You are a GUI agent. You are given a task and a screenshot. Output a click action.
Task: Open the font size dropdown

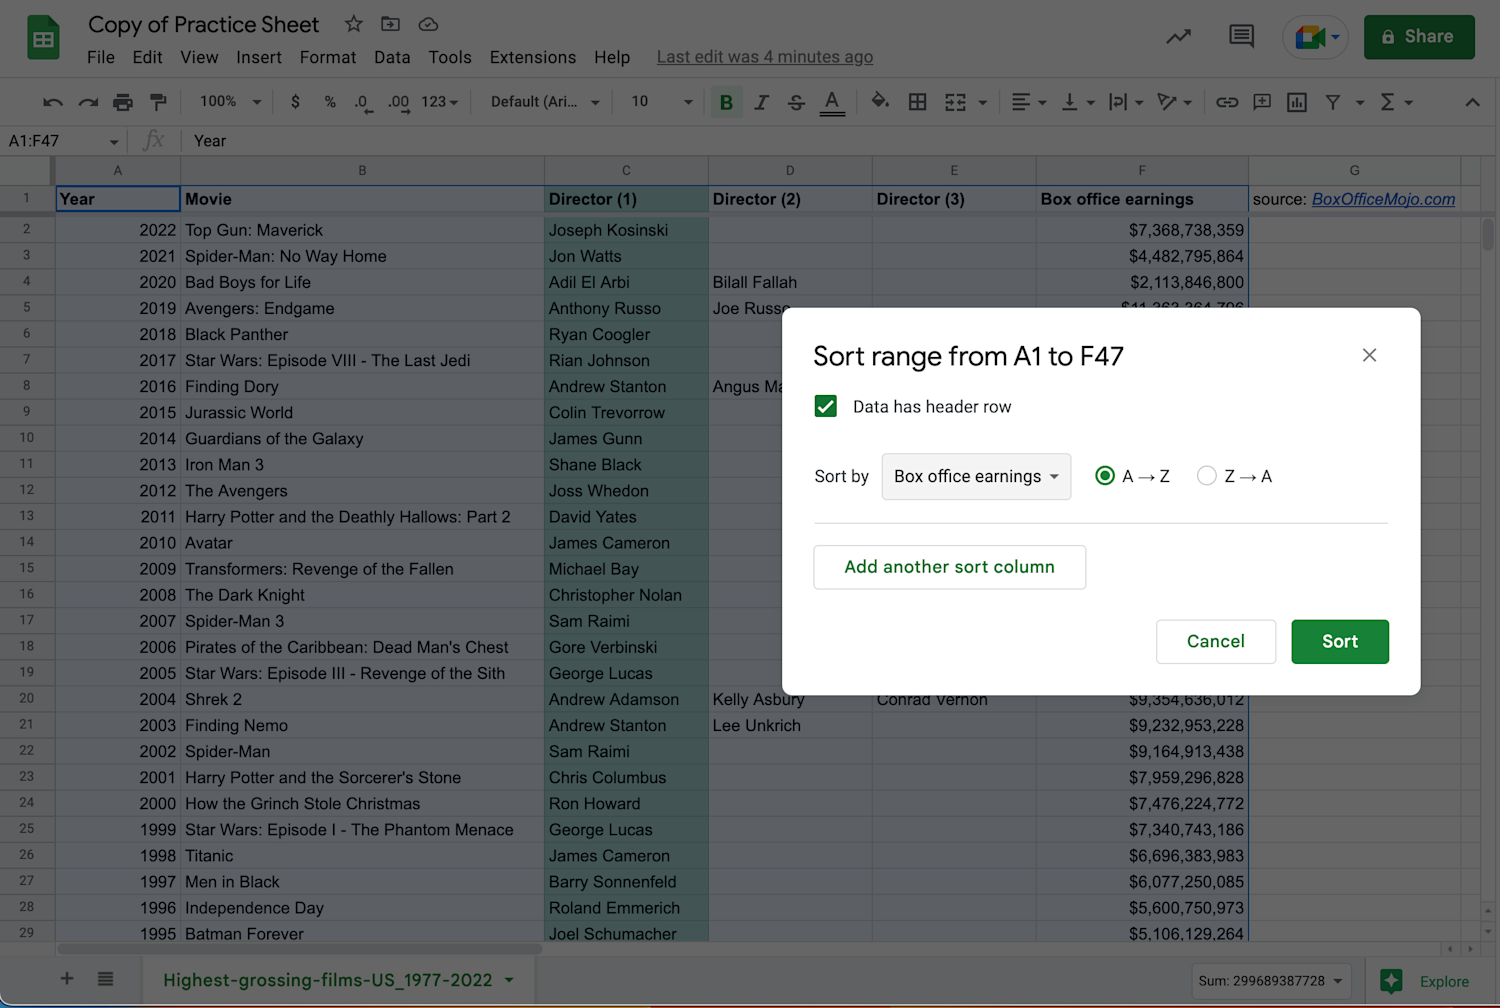(x=661, y=102)
